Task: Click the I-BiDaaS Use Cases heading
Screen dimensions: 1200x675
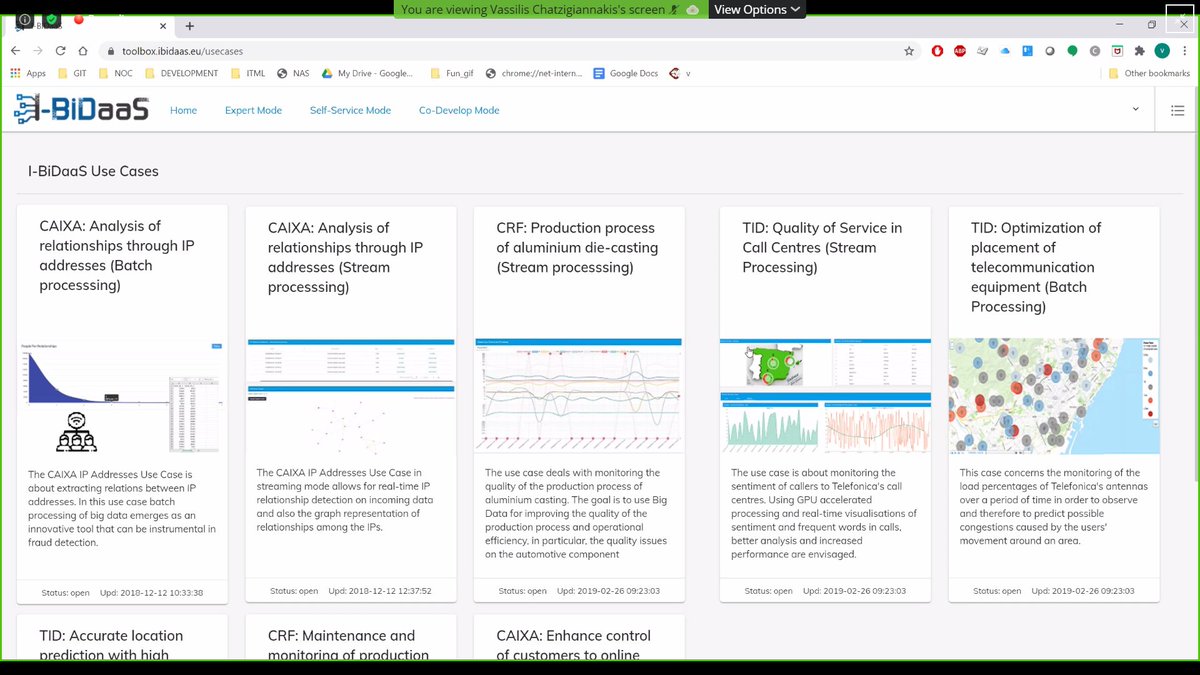Action: click(x=93, y=171)
